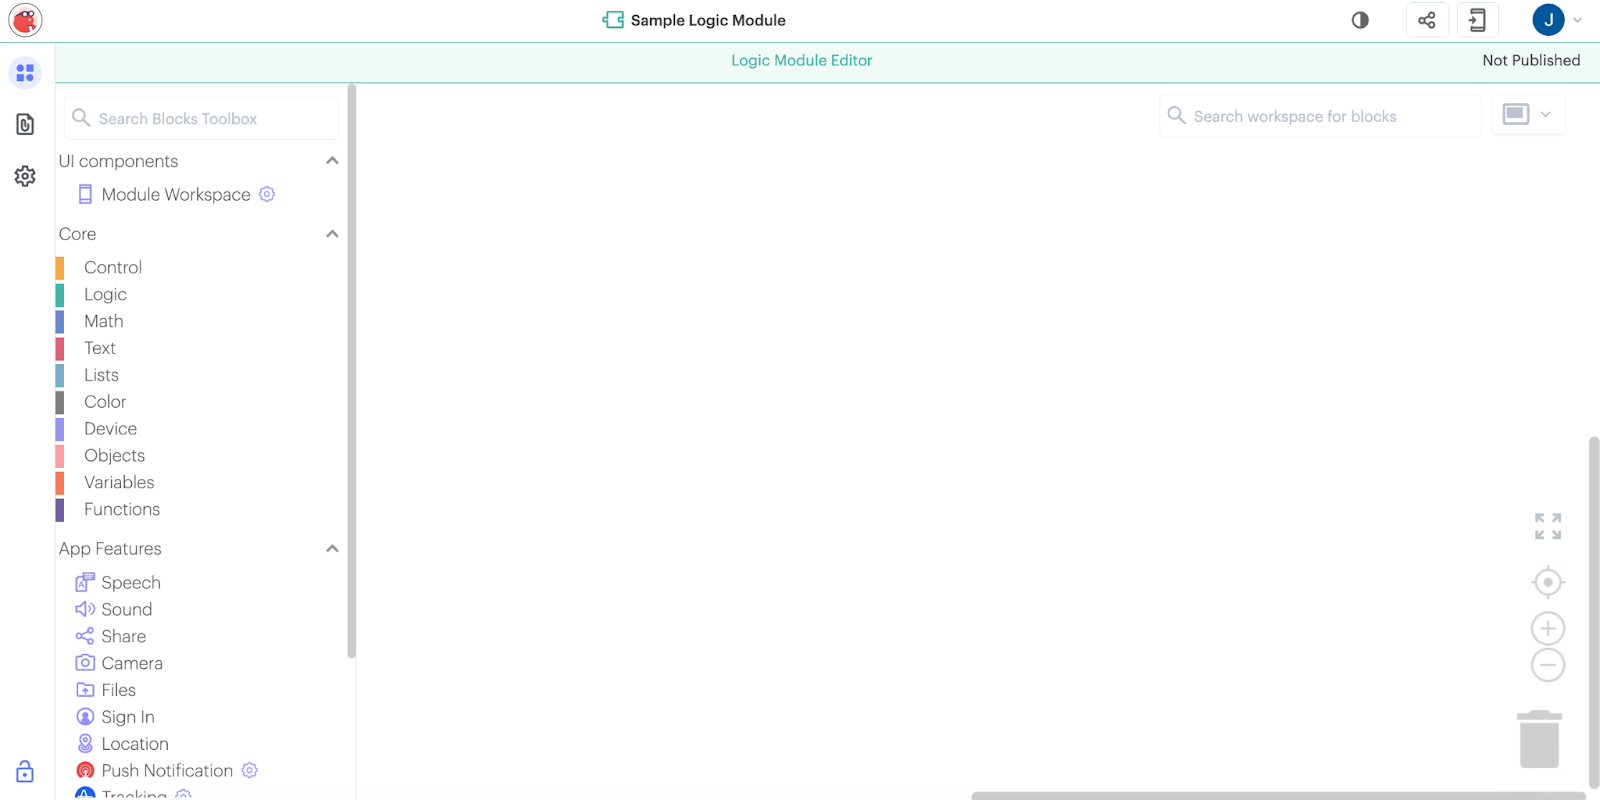The width and height of the screenshot is (1600, 800).
Task: Click the Sample Logic Module title
Action: pos(708,20)
